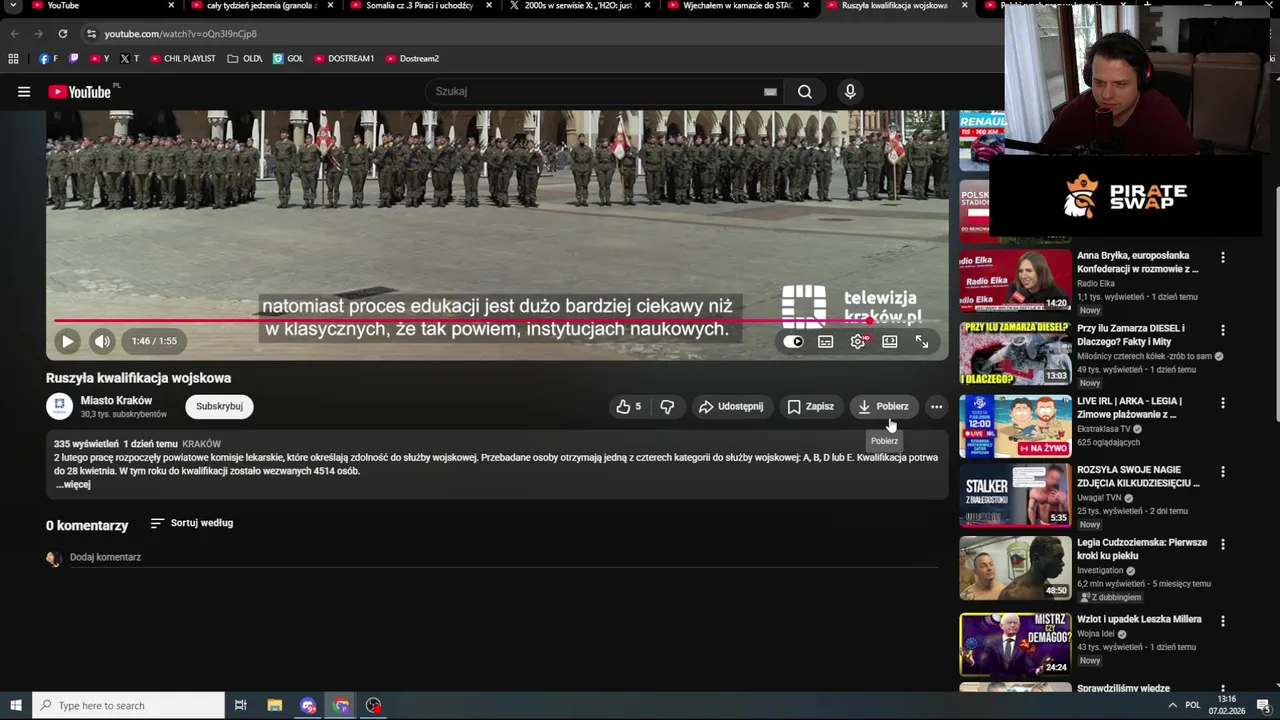
Task: Go back in browser history
Action: click(x=14, y=34)
